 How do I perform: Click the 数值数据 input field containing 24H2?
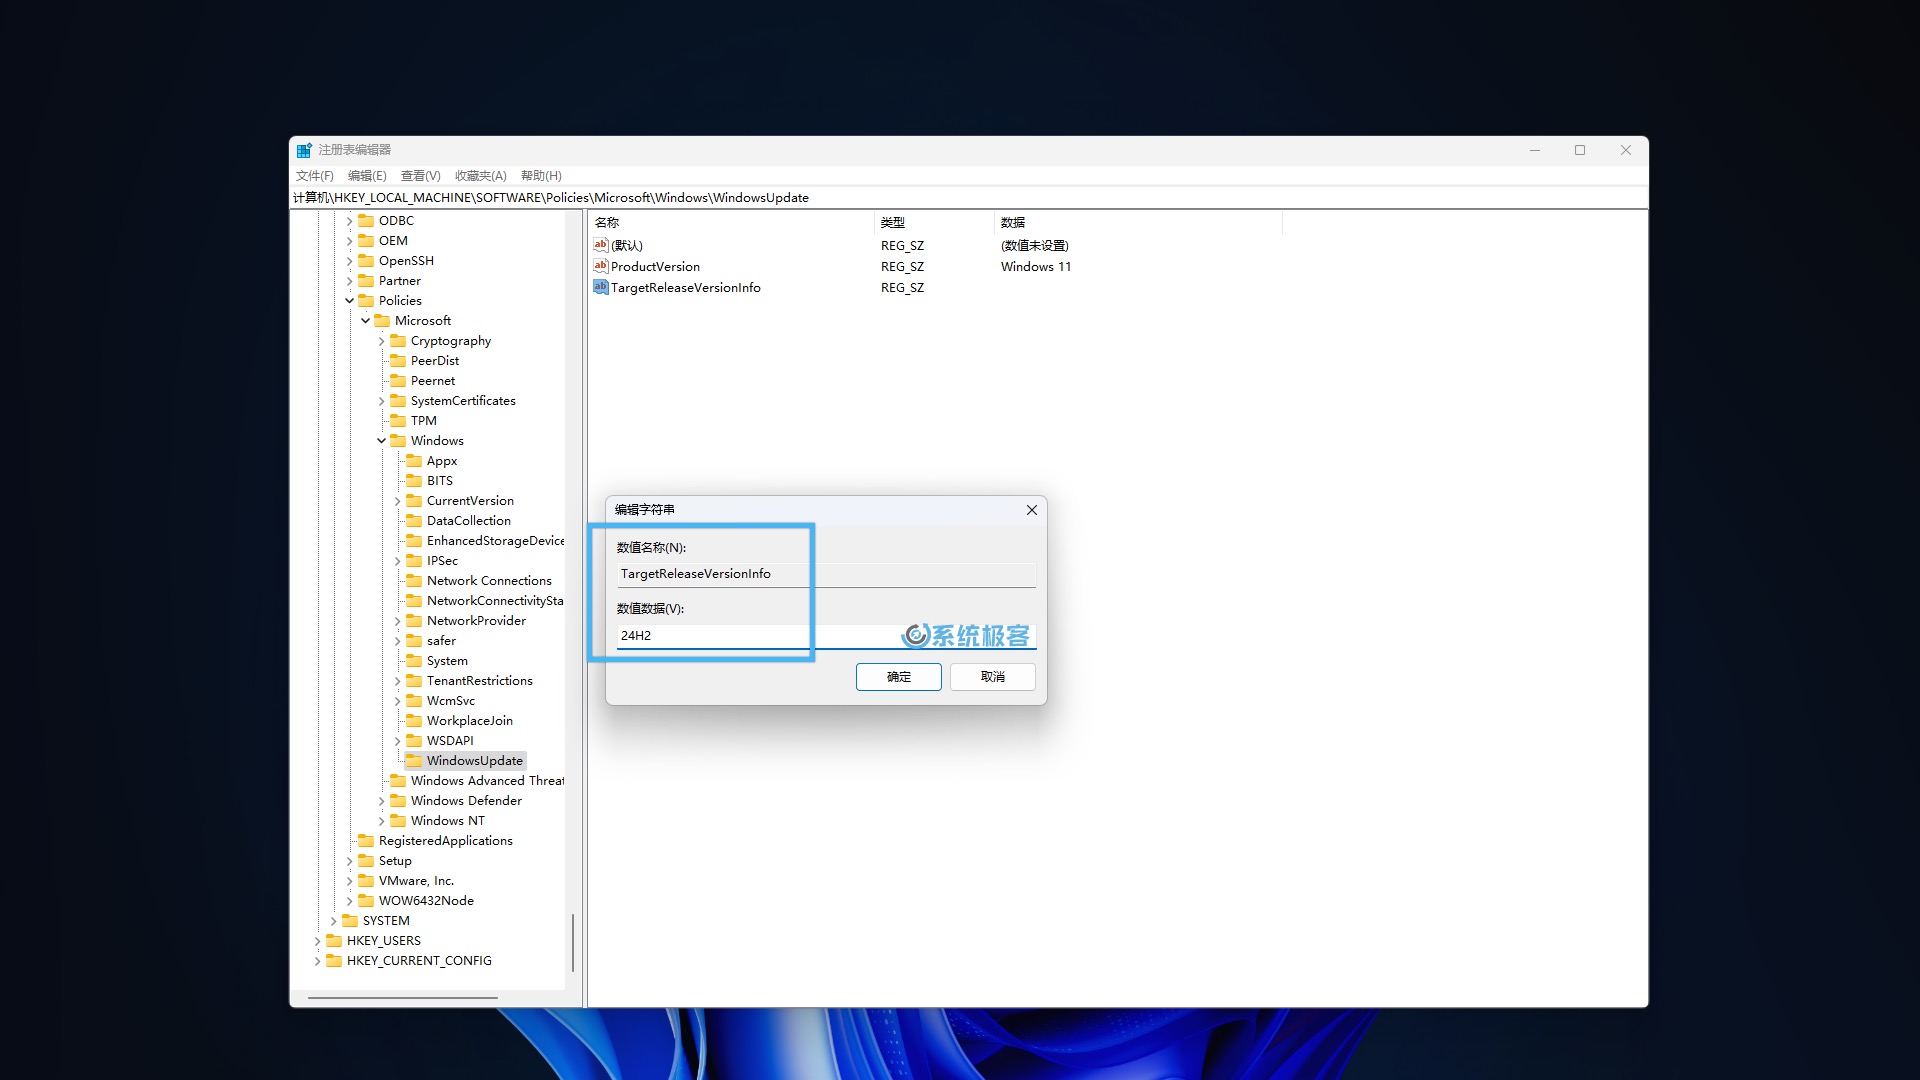(x=826, y=636)
